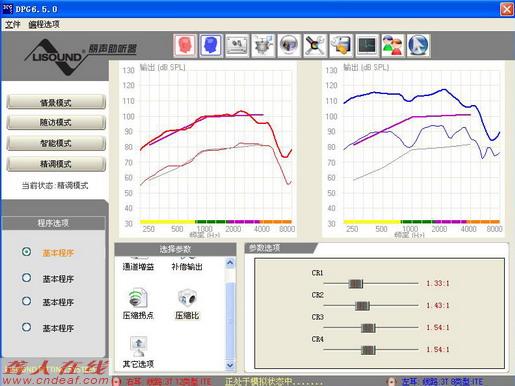Screen dimensions: 515x386
Task: Click the CR1 compression ratio slider handle
Action: click(356, 284)
